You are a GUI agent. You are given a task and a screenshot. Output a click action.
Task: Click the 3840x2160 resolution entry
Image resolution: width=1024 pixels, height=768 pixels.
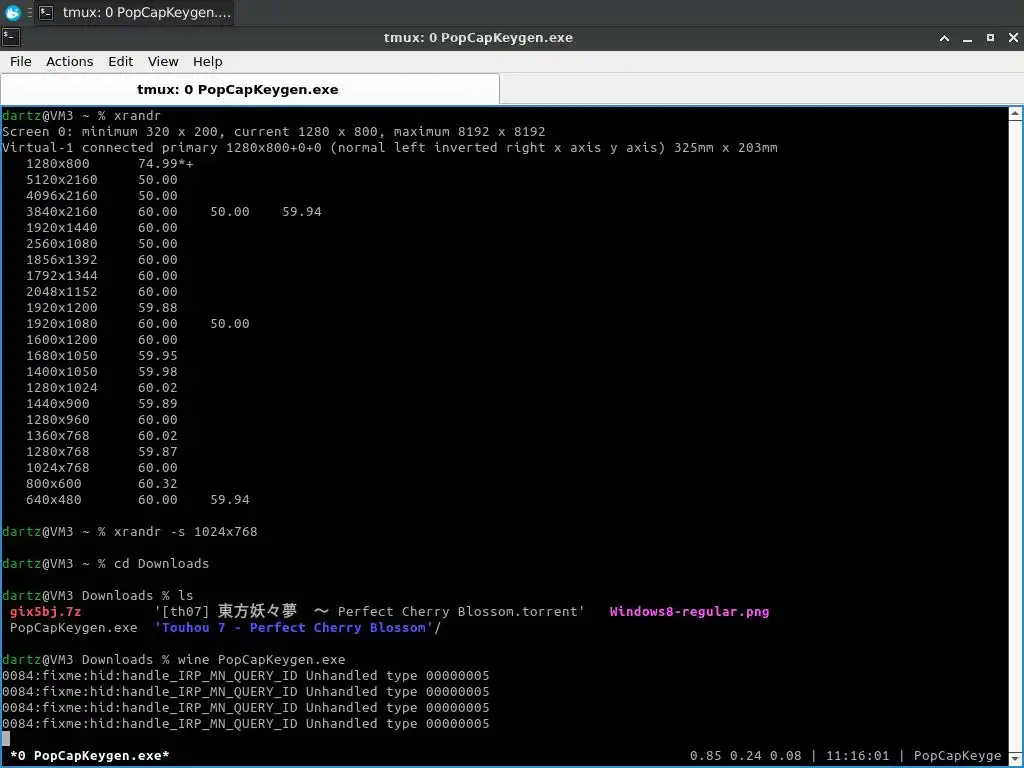pyautogui.click(x=61, y=212)
